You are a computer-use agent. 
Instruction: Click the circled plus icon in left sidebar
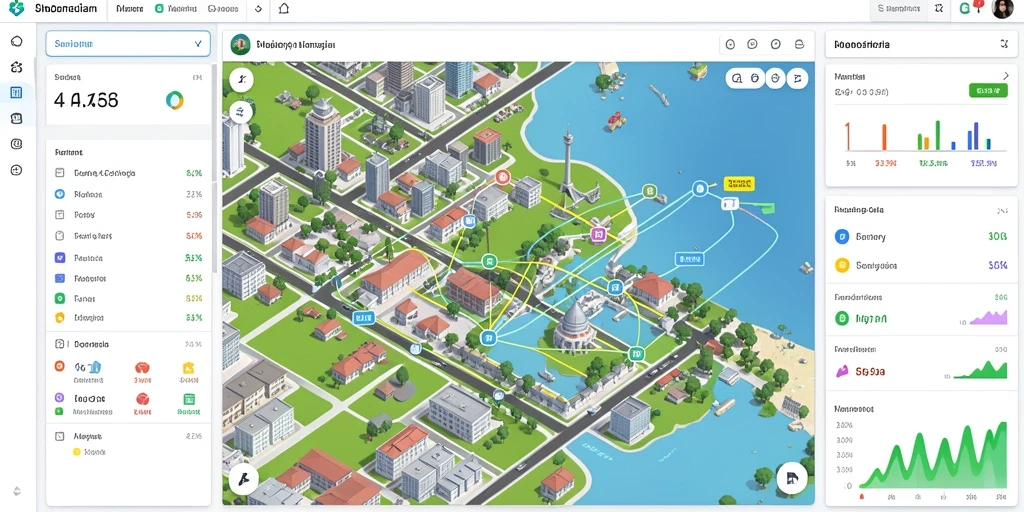point(17,170)
